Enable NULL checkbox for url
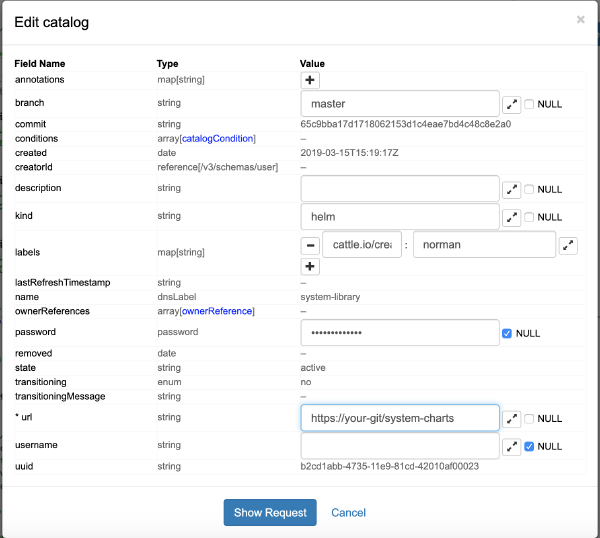This screenshot has height=538, width=600. tap(530, 418)
